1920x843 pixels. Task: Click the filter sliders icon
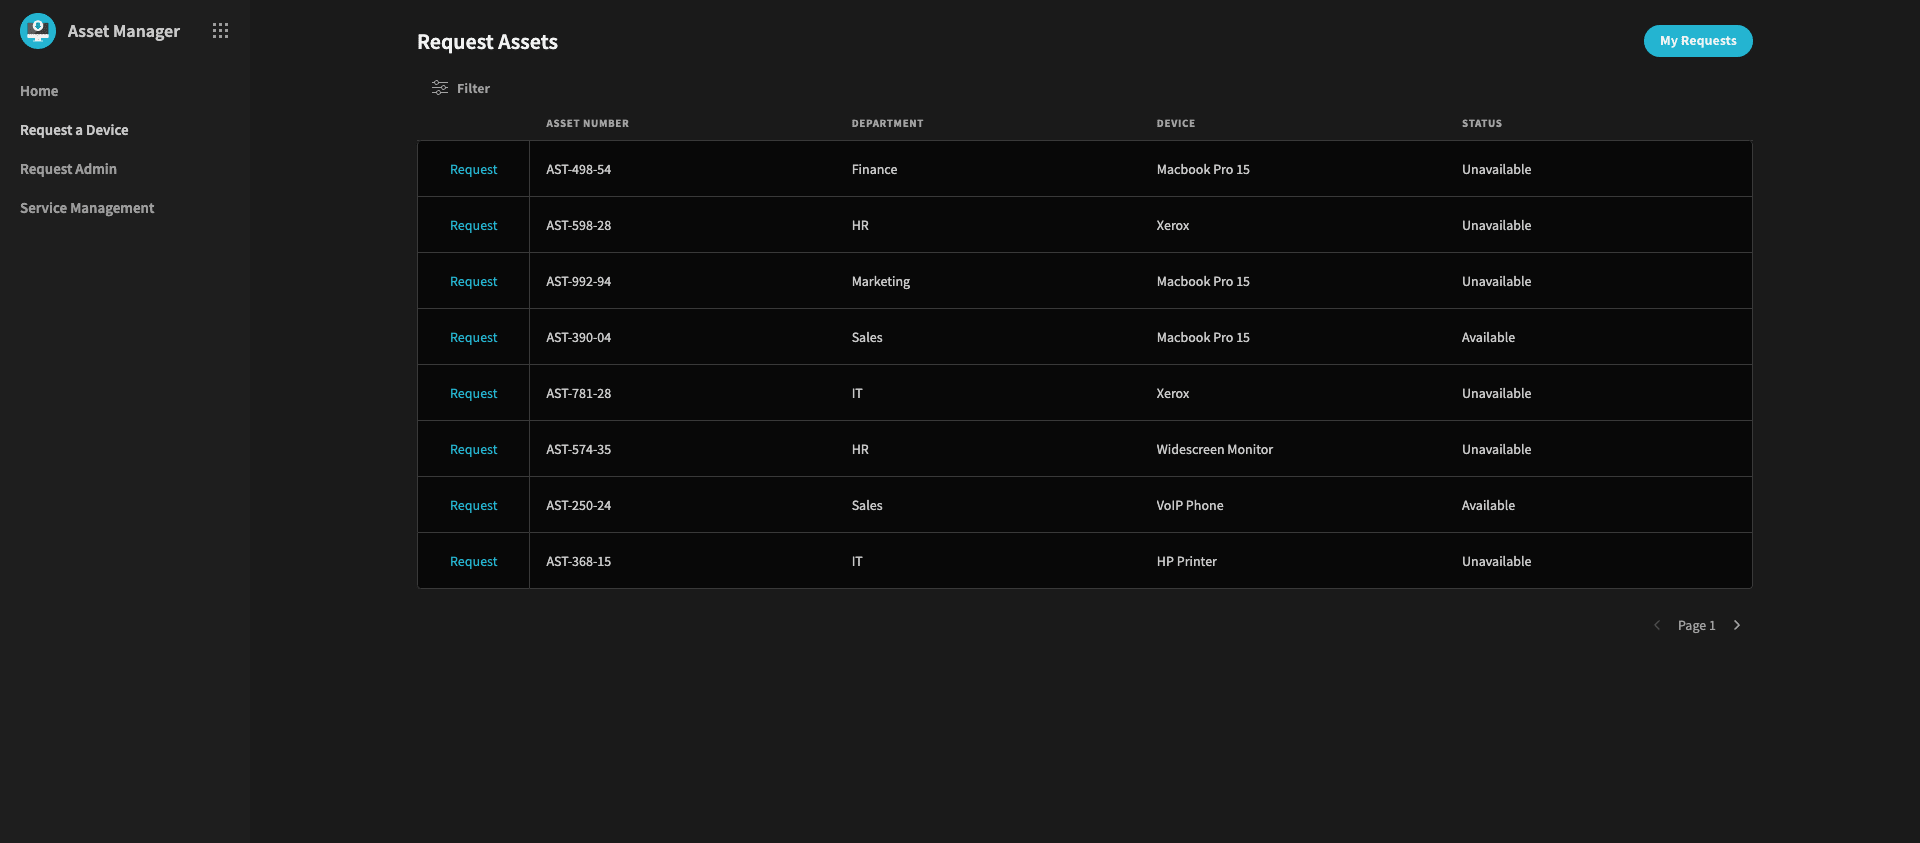(x=440, y=88)
